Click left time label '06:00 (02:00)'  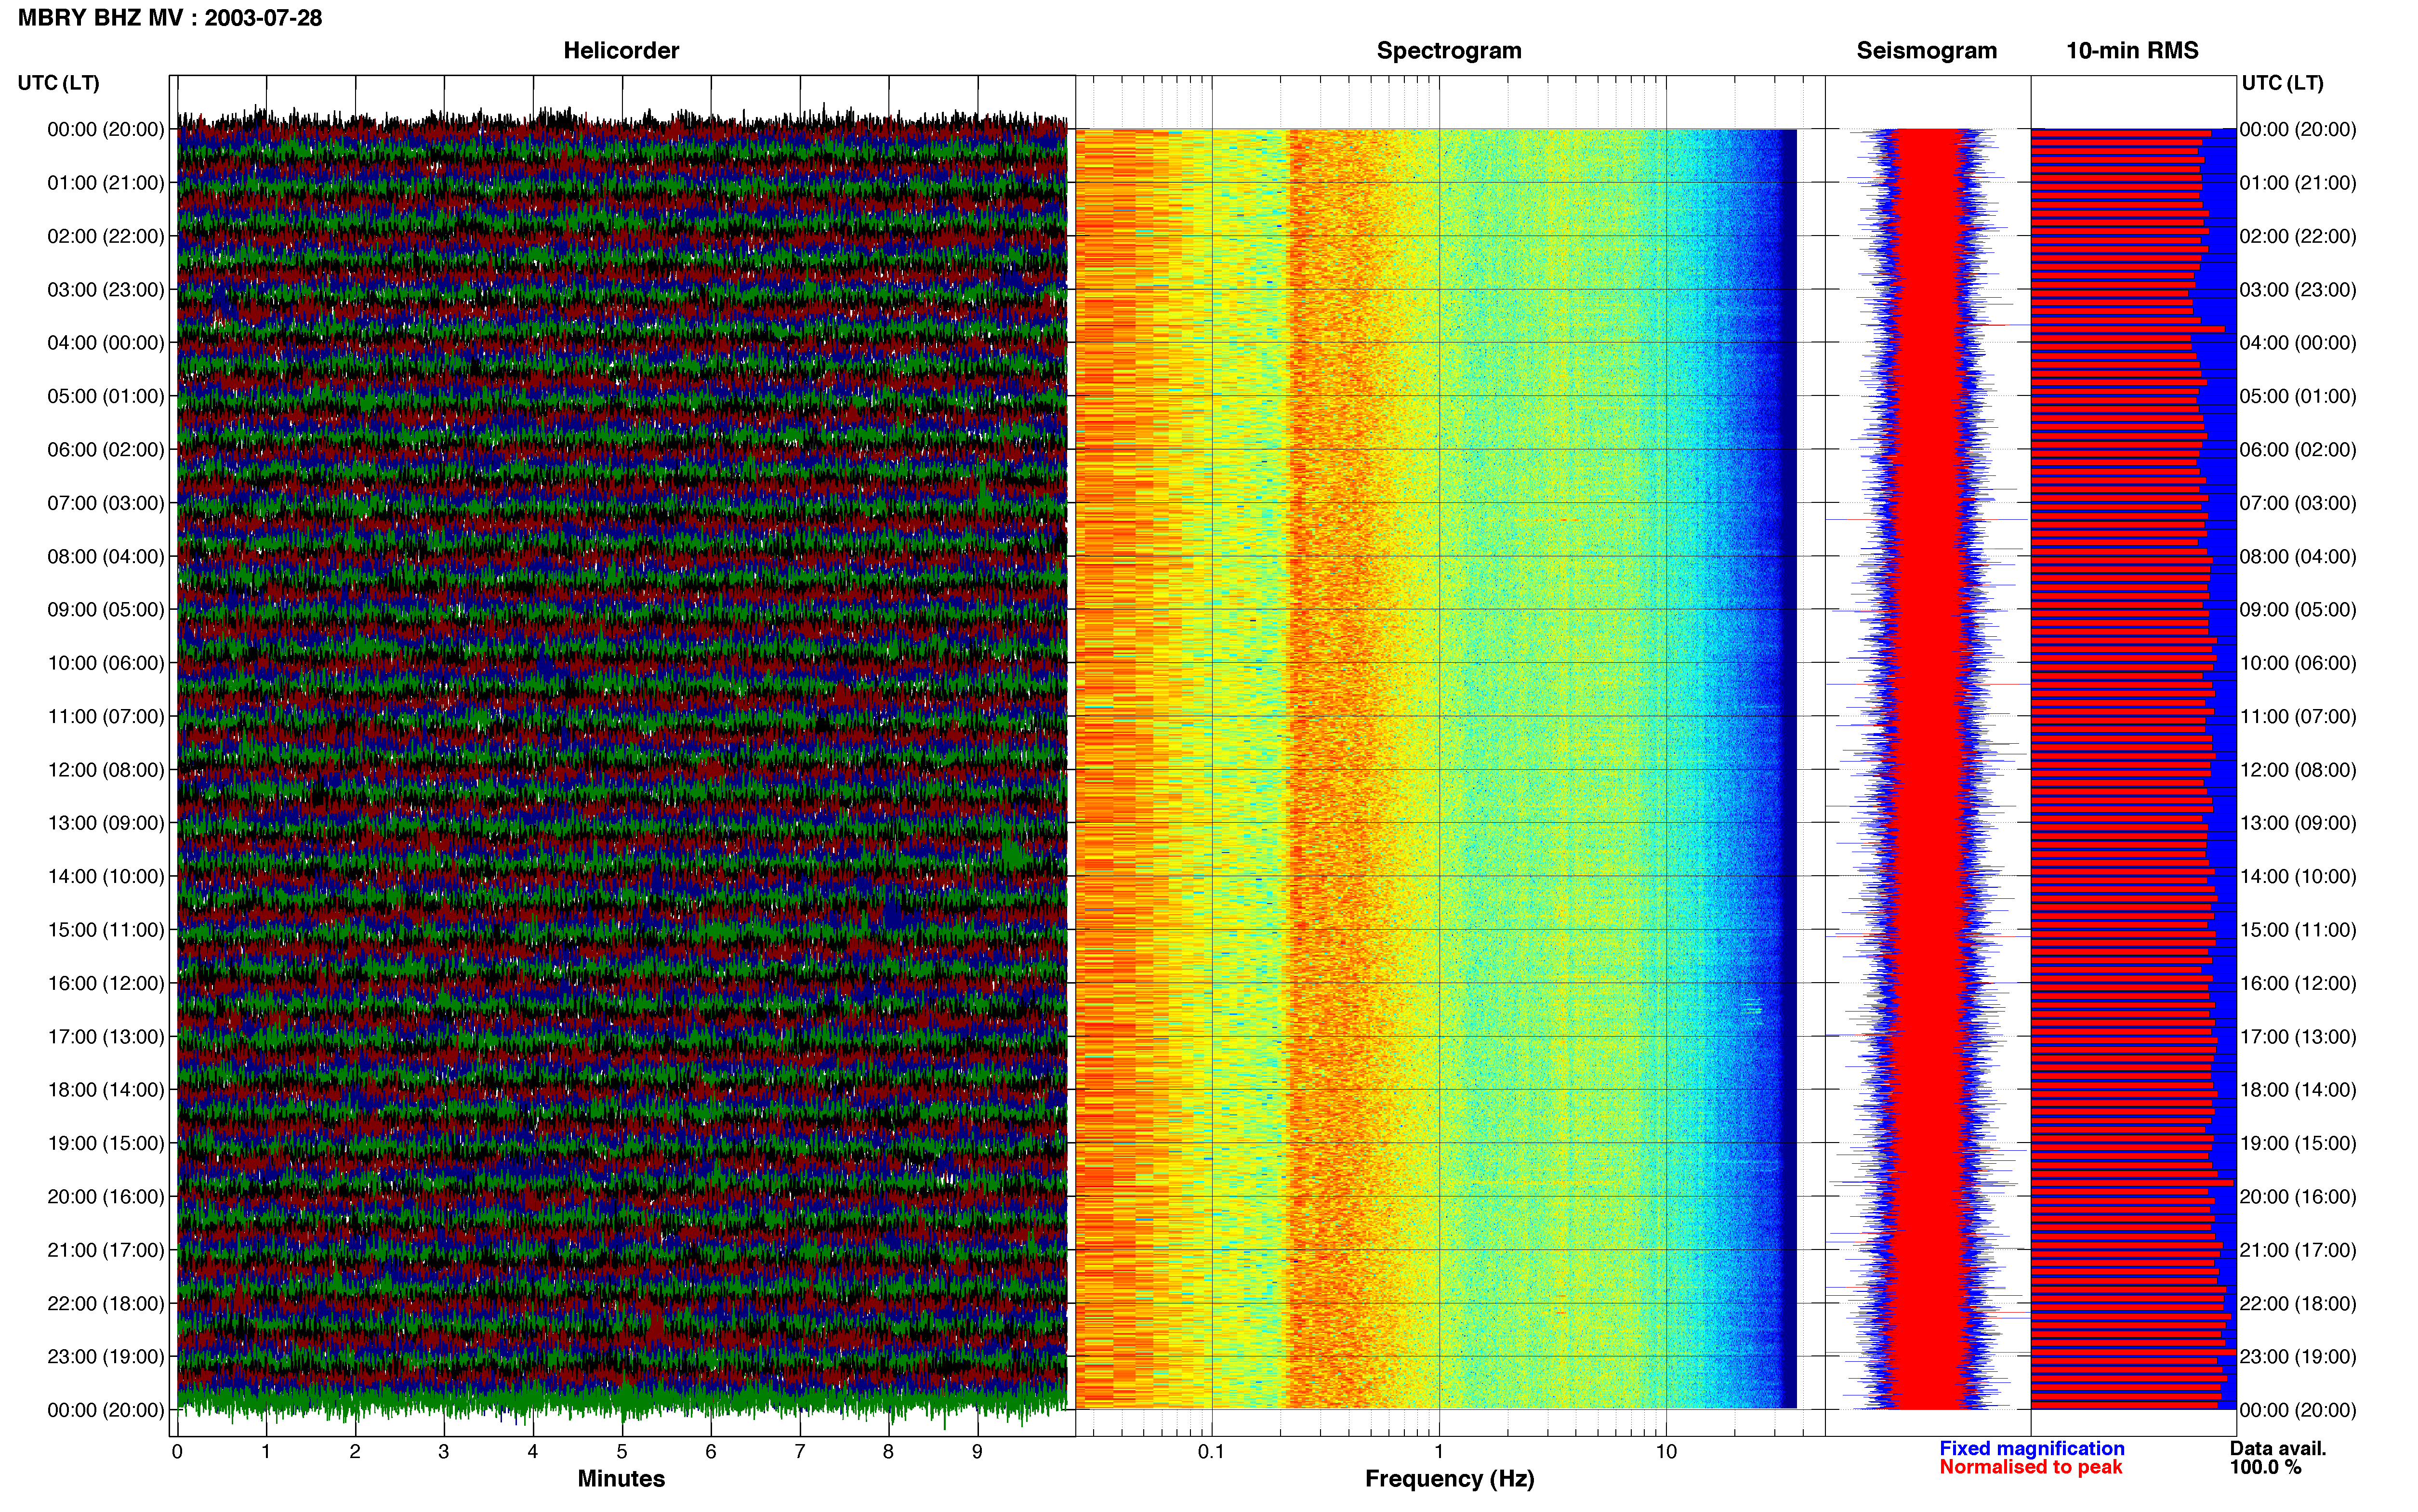(x=106, y=449)
